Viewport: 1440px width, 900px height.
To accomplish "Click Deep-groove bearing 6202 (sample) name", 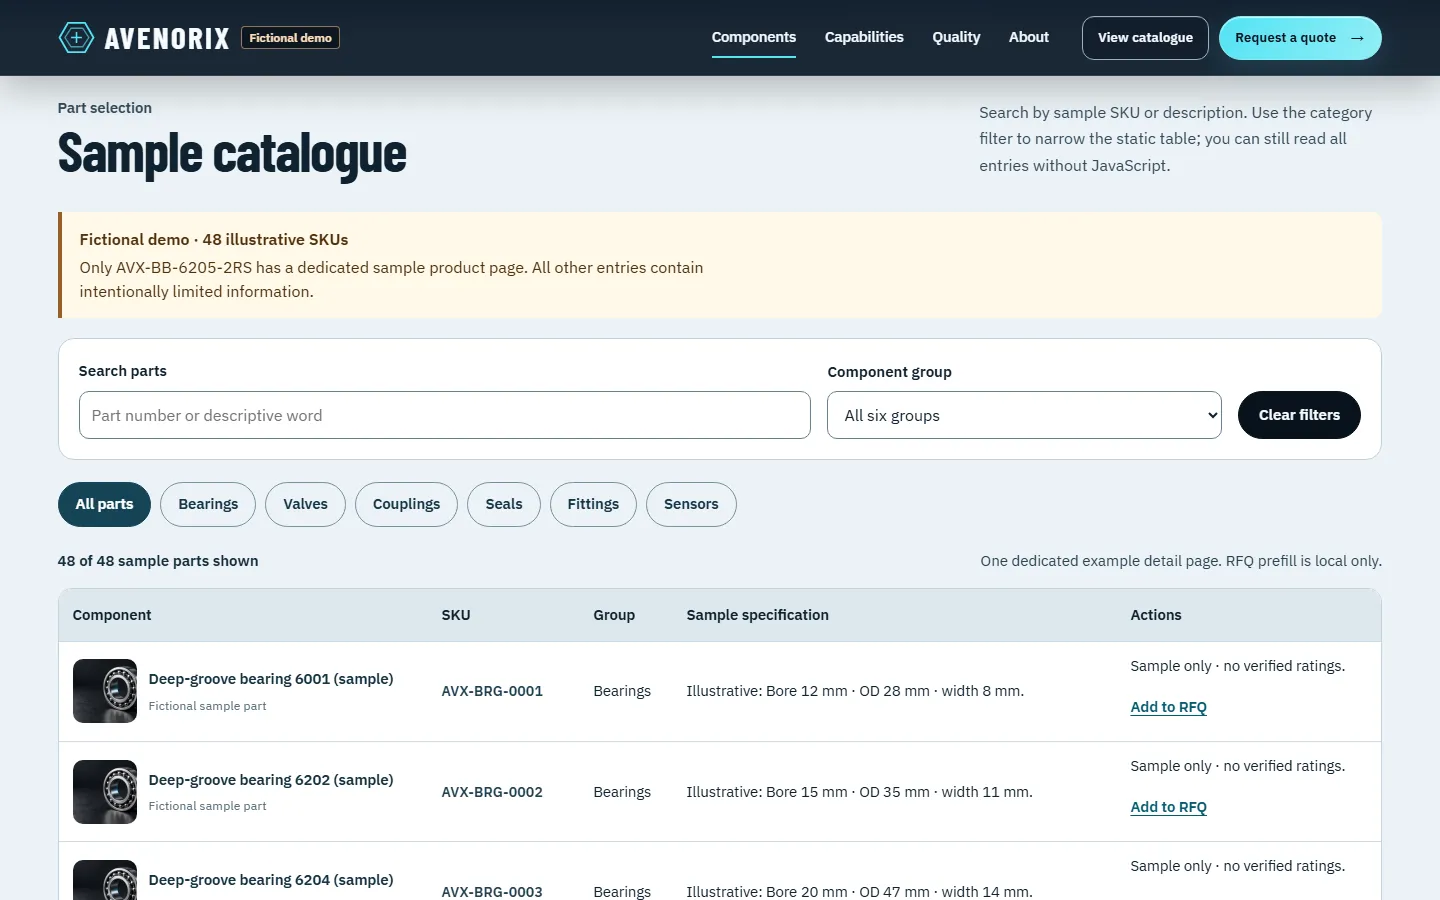I will pyautogui.click(x=271, y=780).
